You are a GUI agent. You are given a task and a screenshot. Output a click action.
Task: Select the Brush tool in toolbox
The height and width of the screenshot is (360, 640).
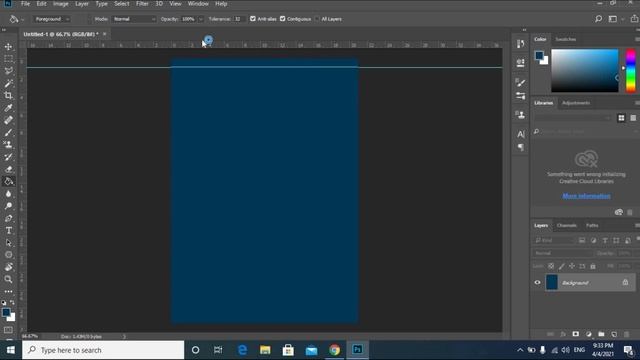(8, 132)
